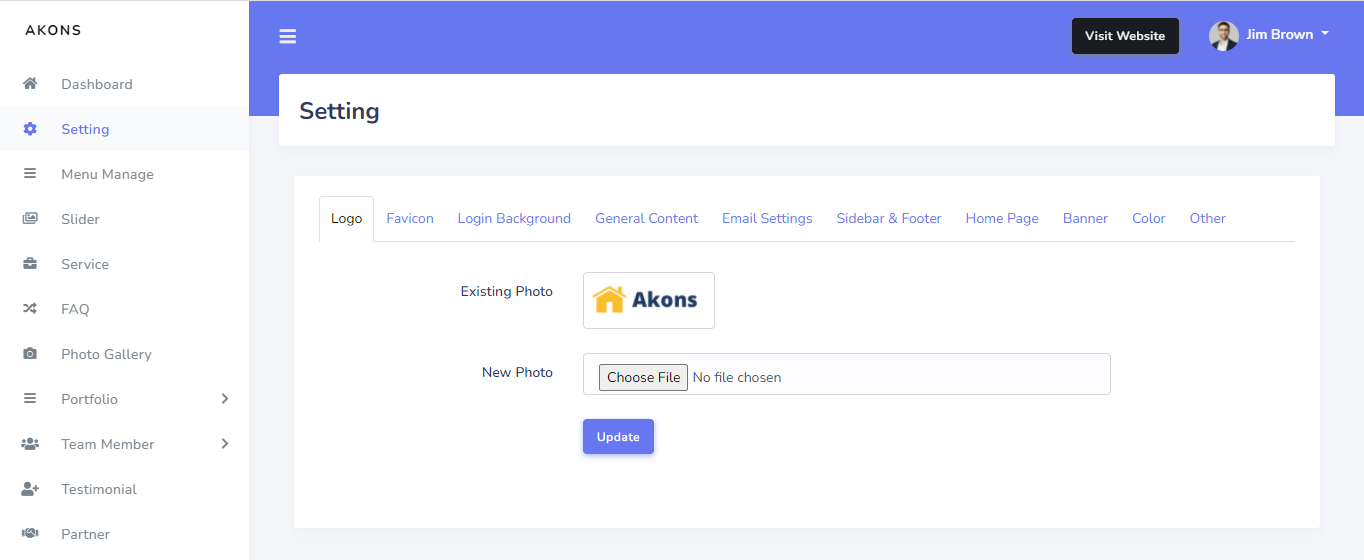Click the existing Akons logo thumbnail
Screen dimensions: 1364x560
[649, 300]
